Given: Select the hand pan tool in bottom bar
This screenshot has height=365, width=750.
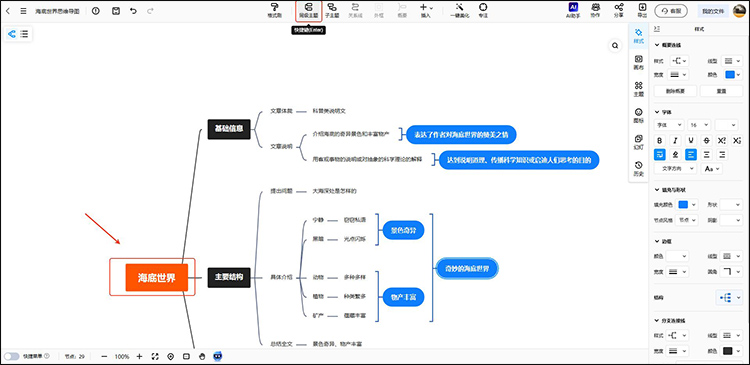Looking at the screenshot, I should coord(202,356).
